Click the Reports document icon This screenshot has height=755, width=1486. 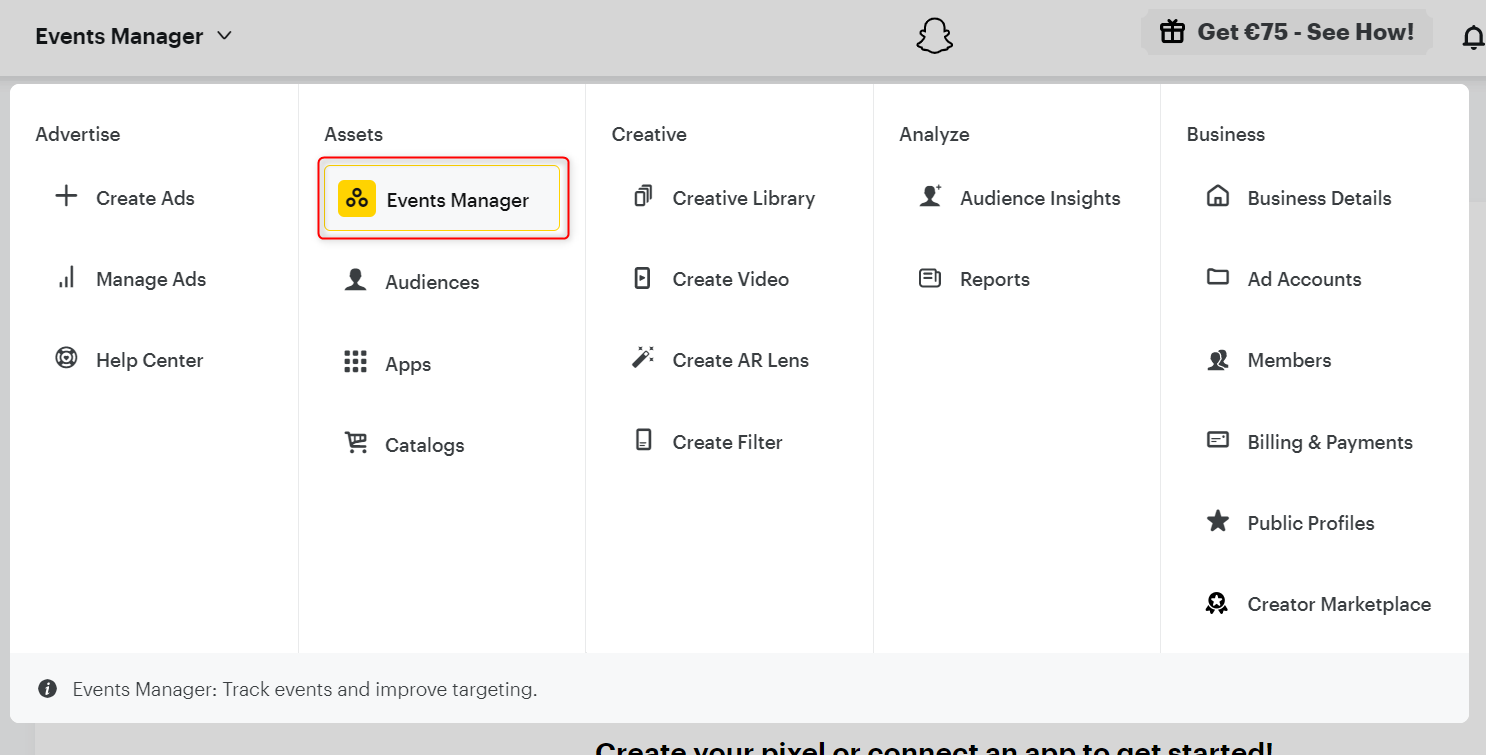pos(930,278)
